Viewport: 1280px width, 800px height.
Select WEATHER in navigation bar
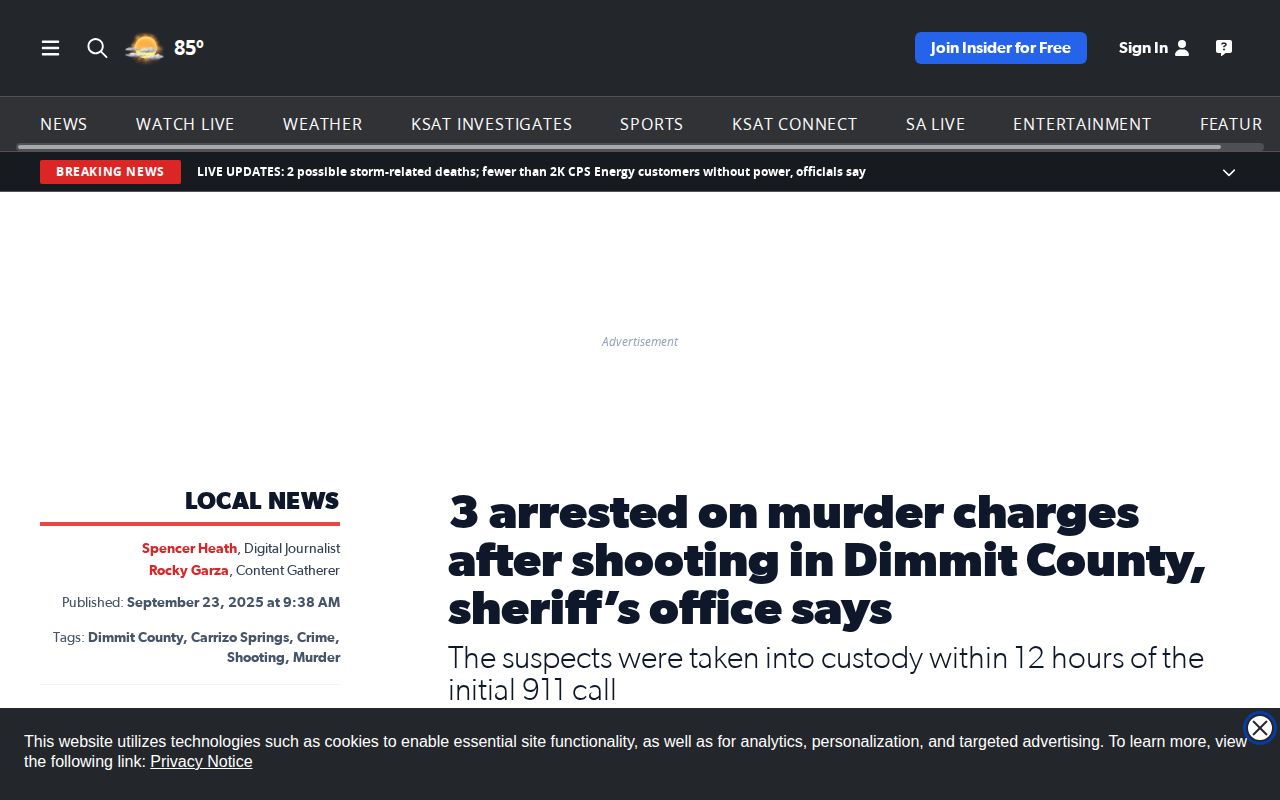(323, 124)
